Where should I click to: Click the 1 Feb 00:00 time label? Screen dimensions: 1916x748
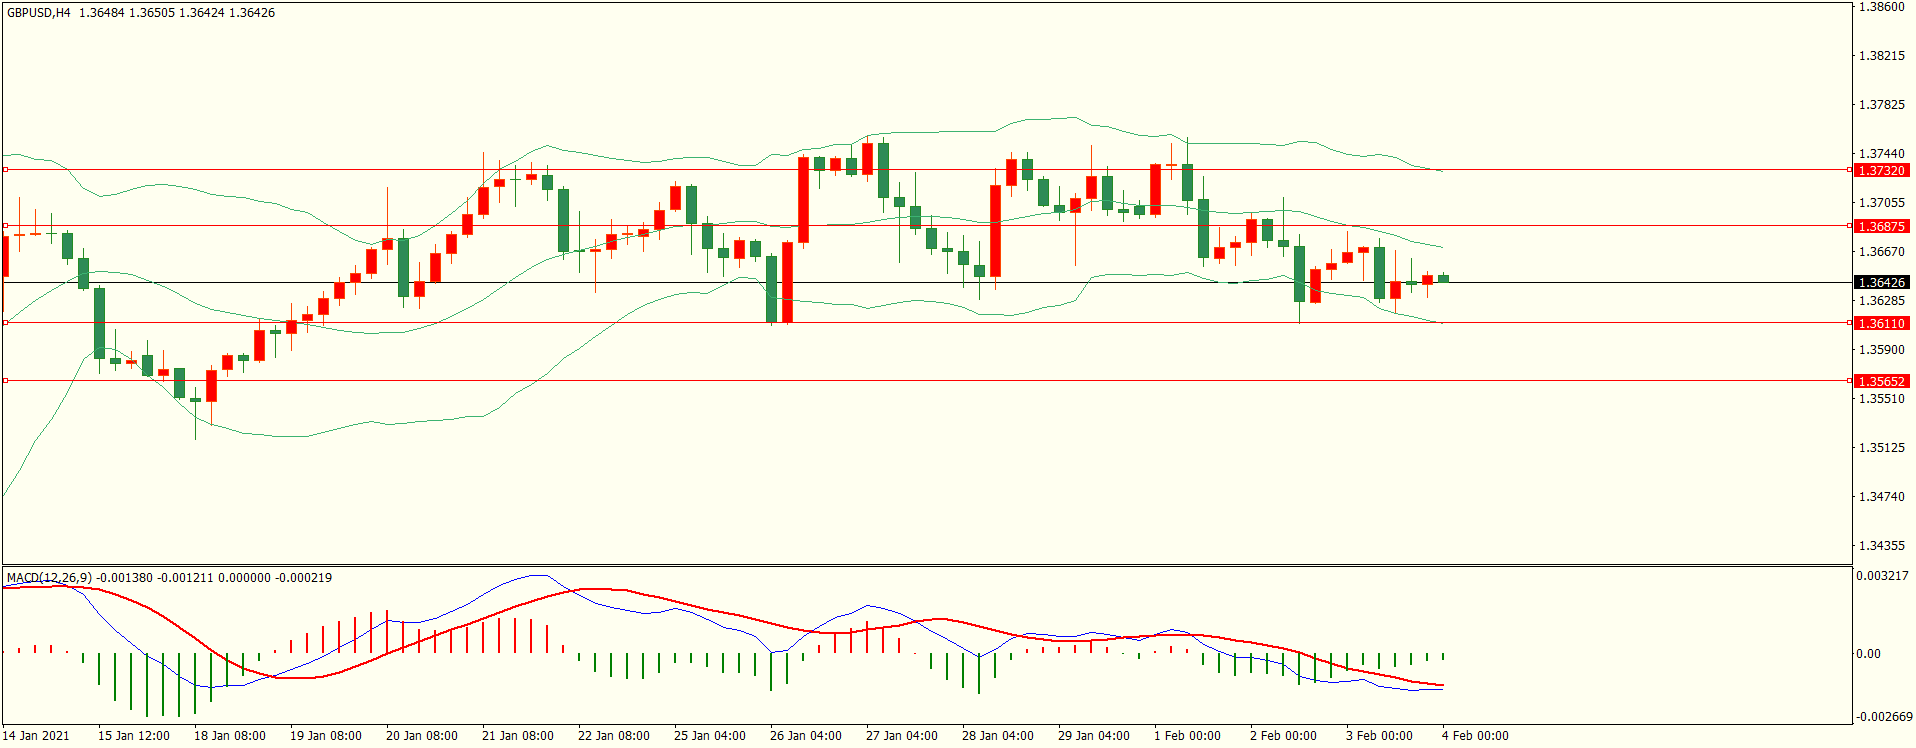click(1187, 736)
